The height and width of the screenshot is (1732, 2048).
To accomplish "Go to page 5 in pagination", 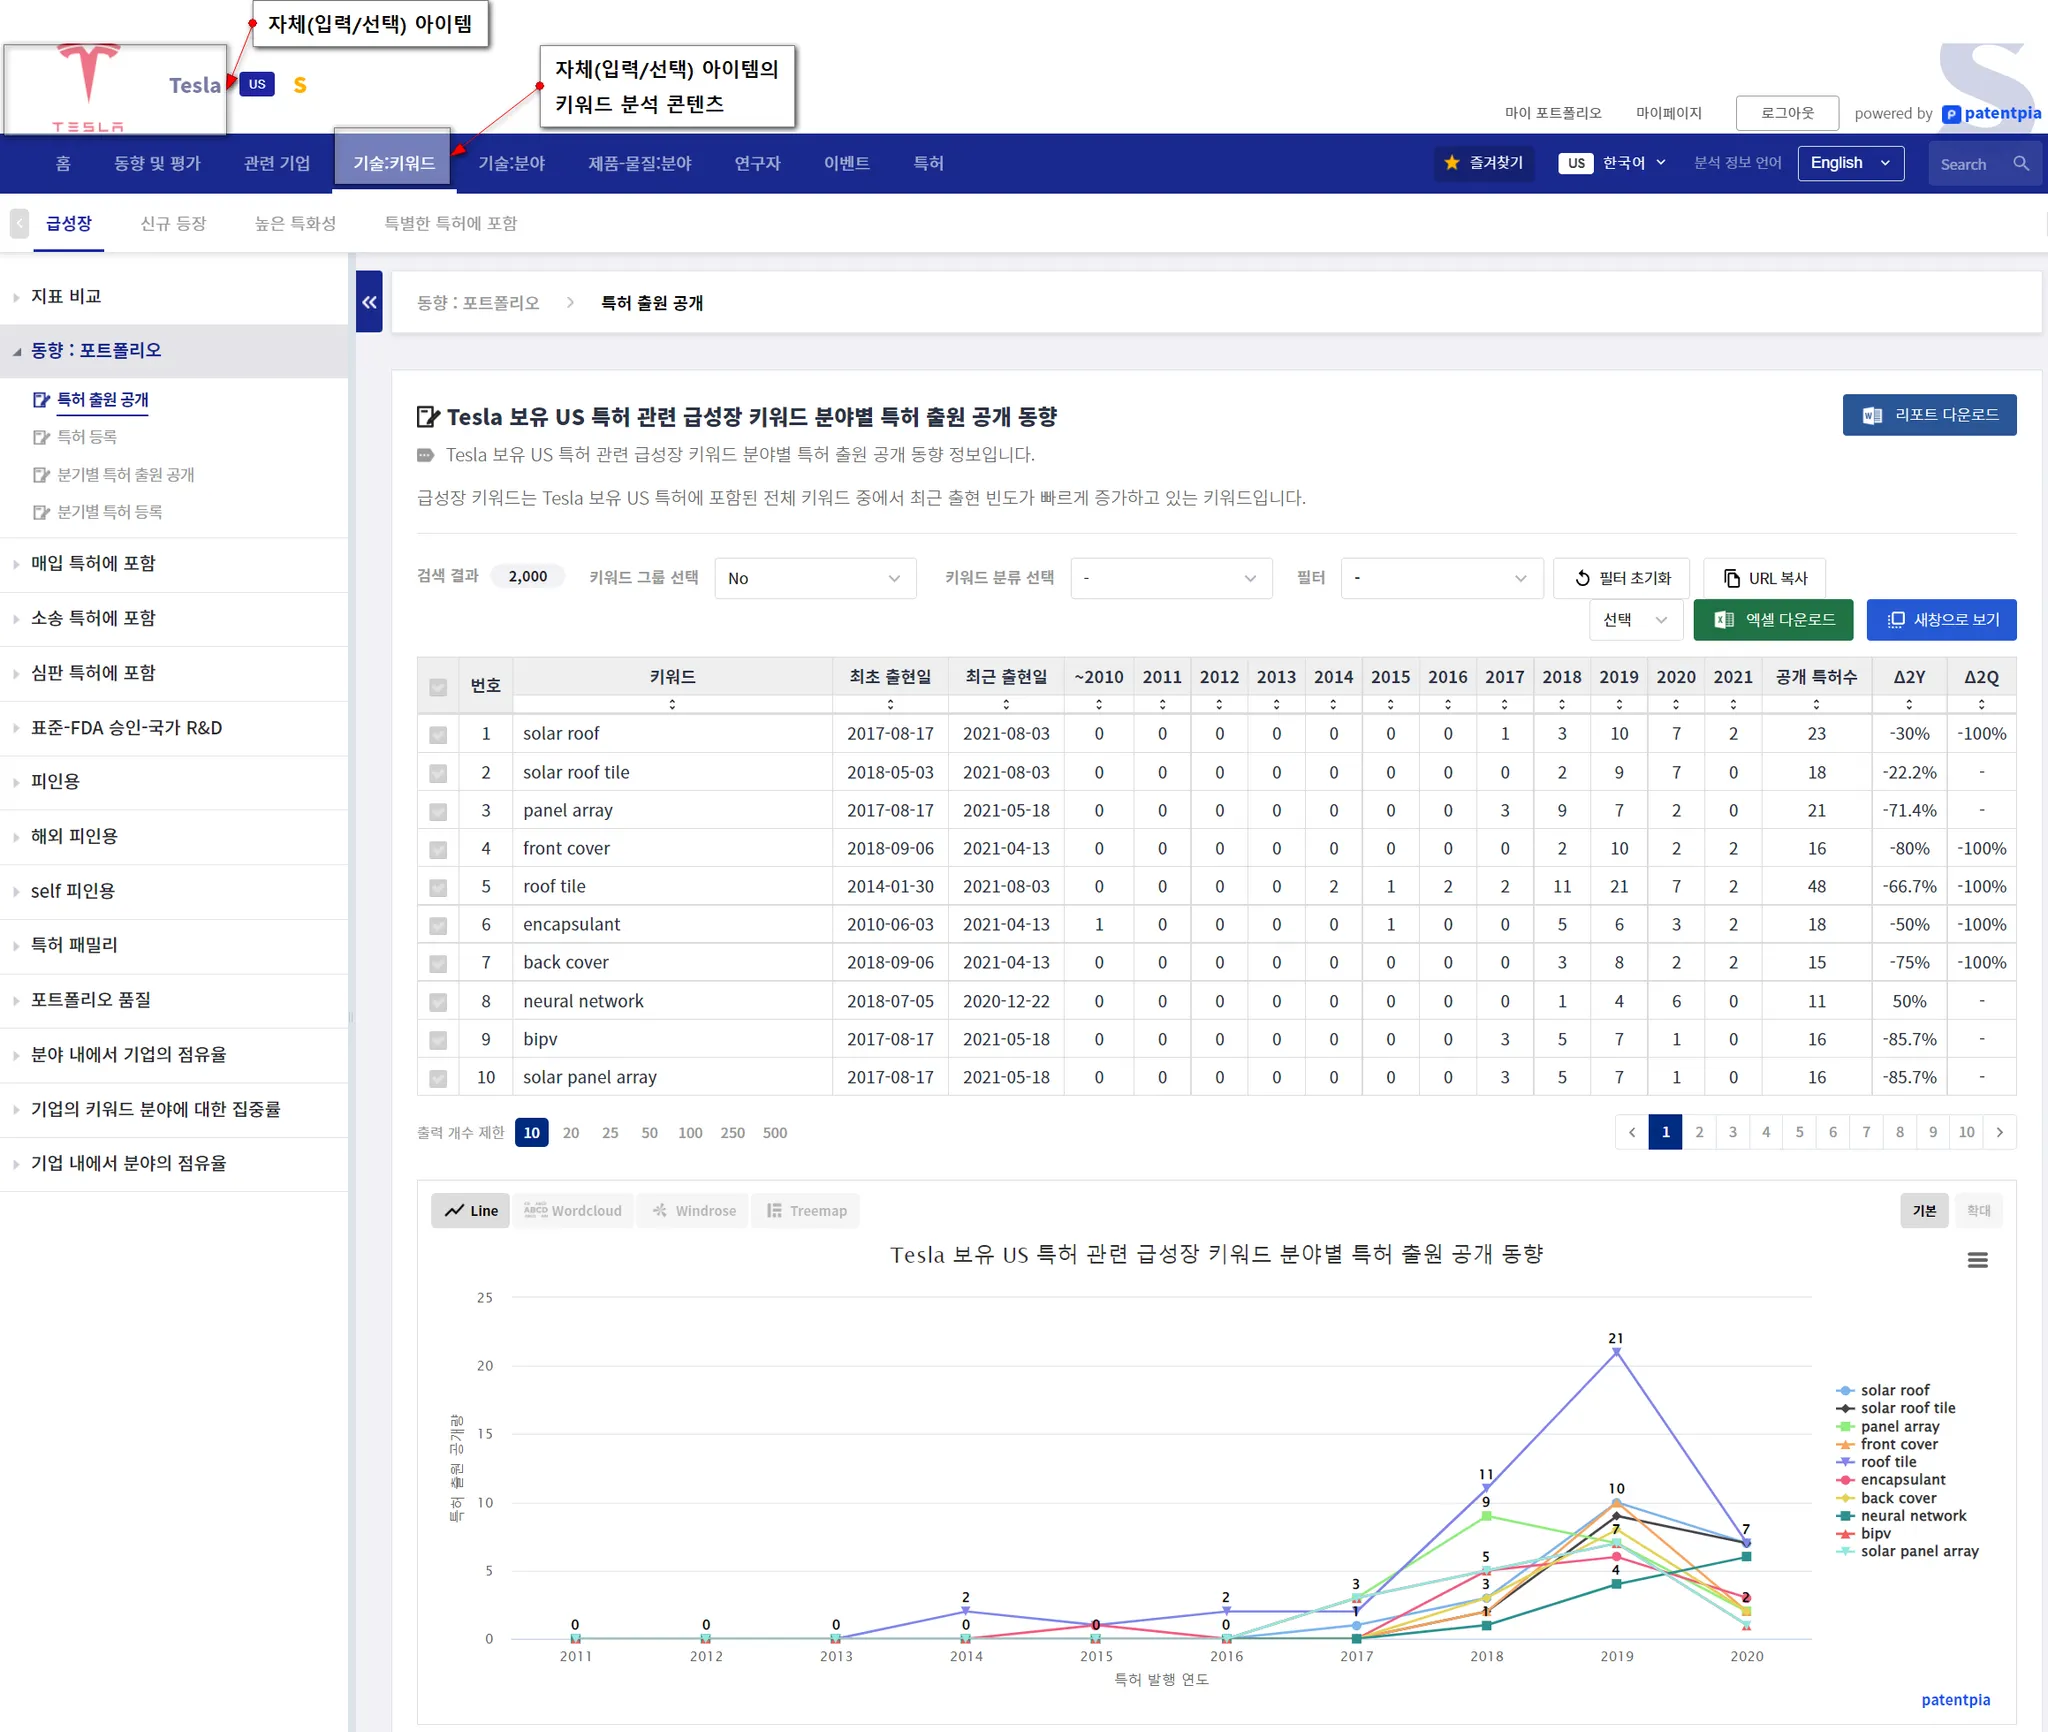I will tap(1799, 1133).
